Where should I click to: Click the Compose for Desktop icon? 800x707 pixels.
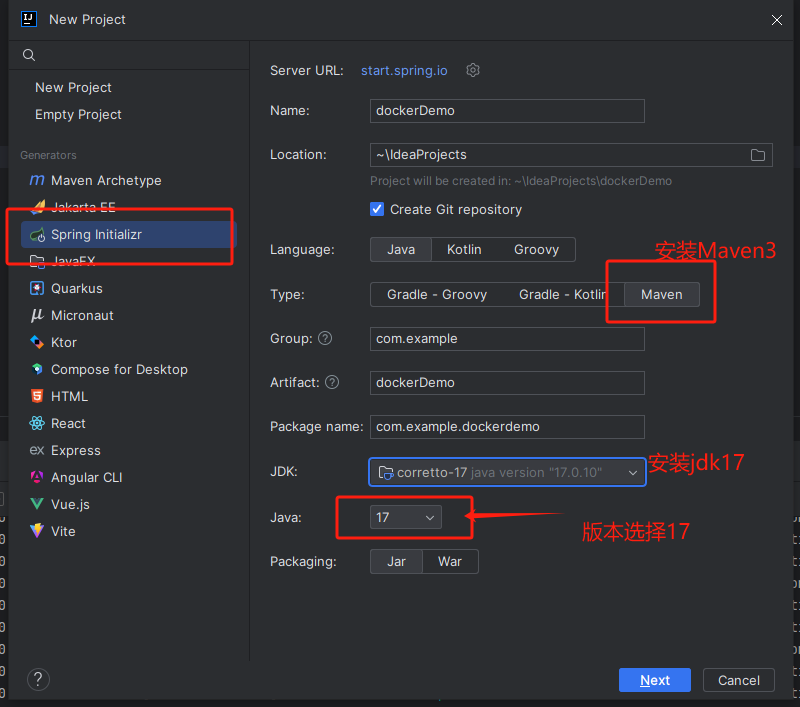point(37,369)
